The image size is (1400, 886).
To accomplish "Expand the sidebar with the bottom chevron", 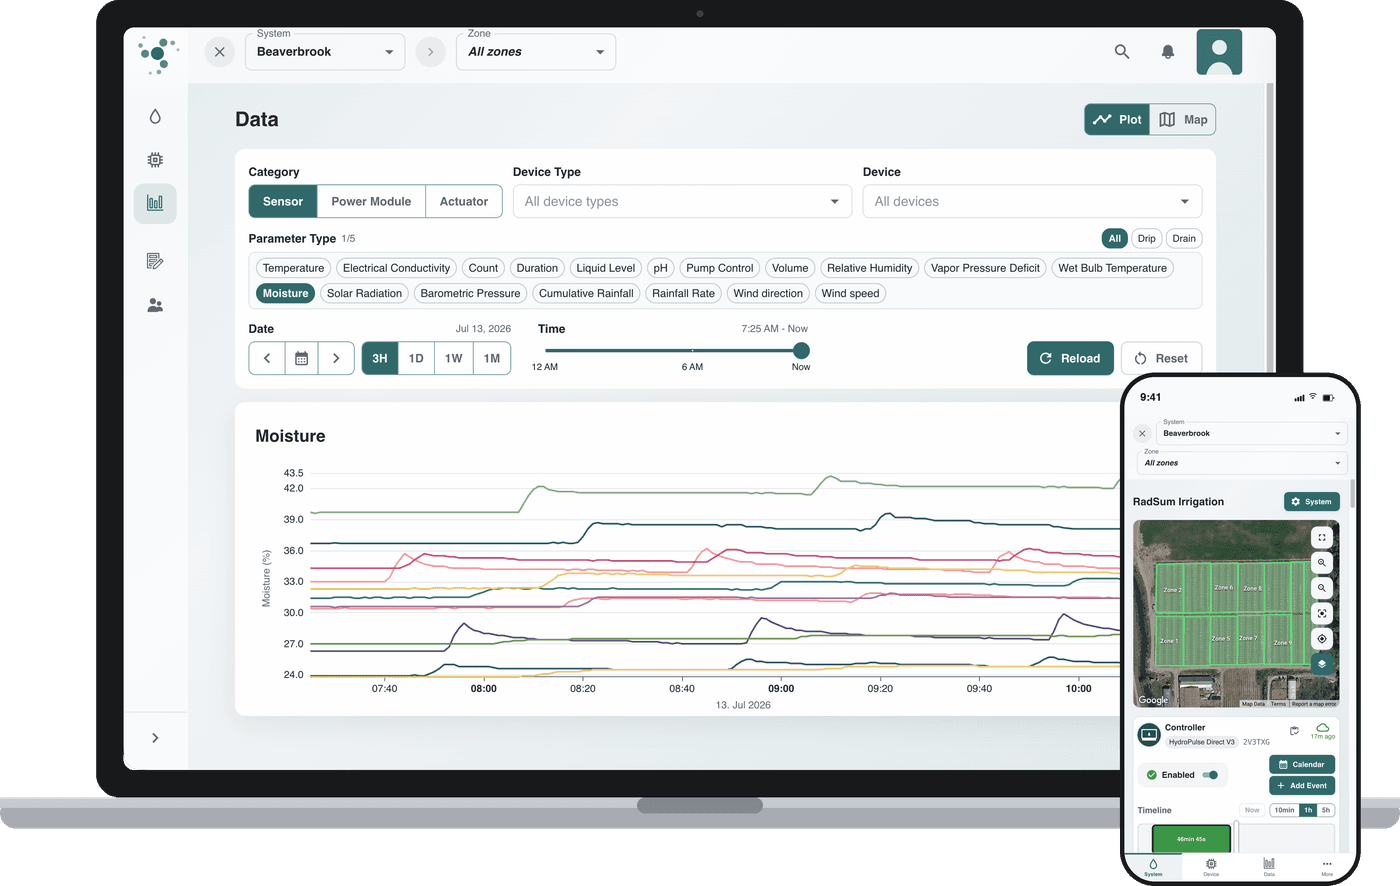I will coord(155,738).
